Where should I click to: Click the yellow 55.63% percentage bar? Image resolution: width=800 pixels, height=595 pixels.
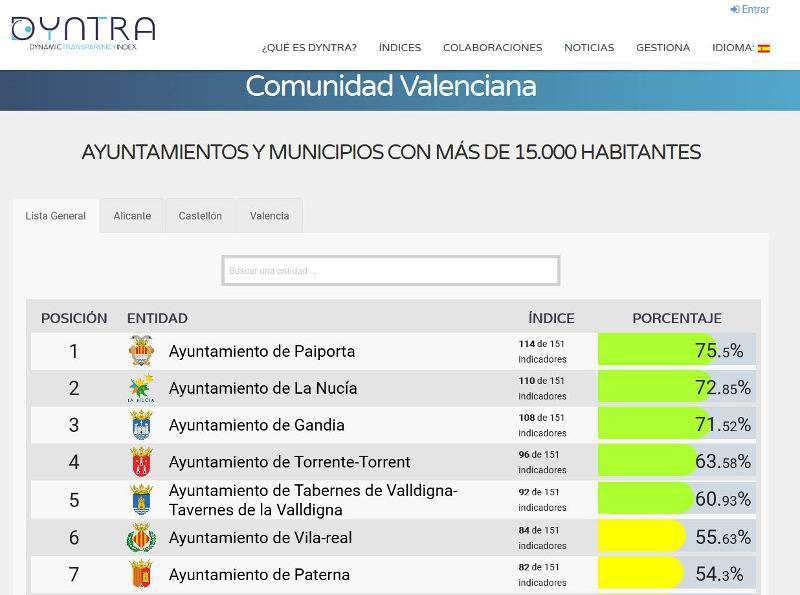pos(677,536)
